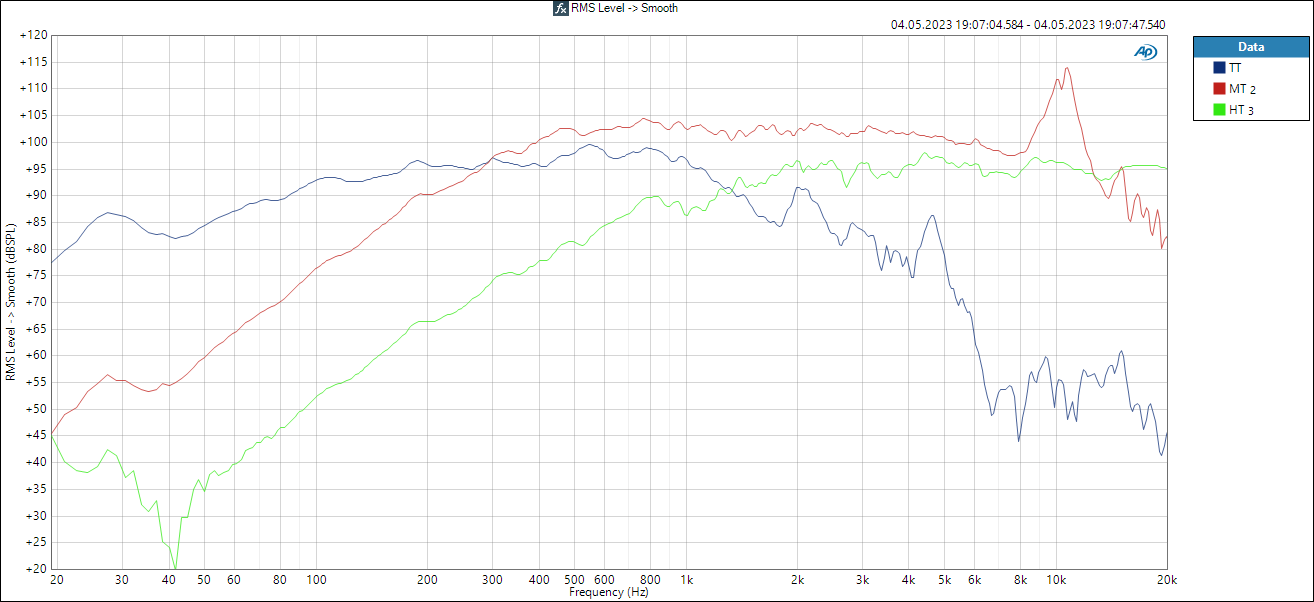Select the green HT color swatch in legend
Viewport: 1314px width, 602px height.
[x=1219, y=110]
